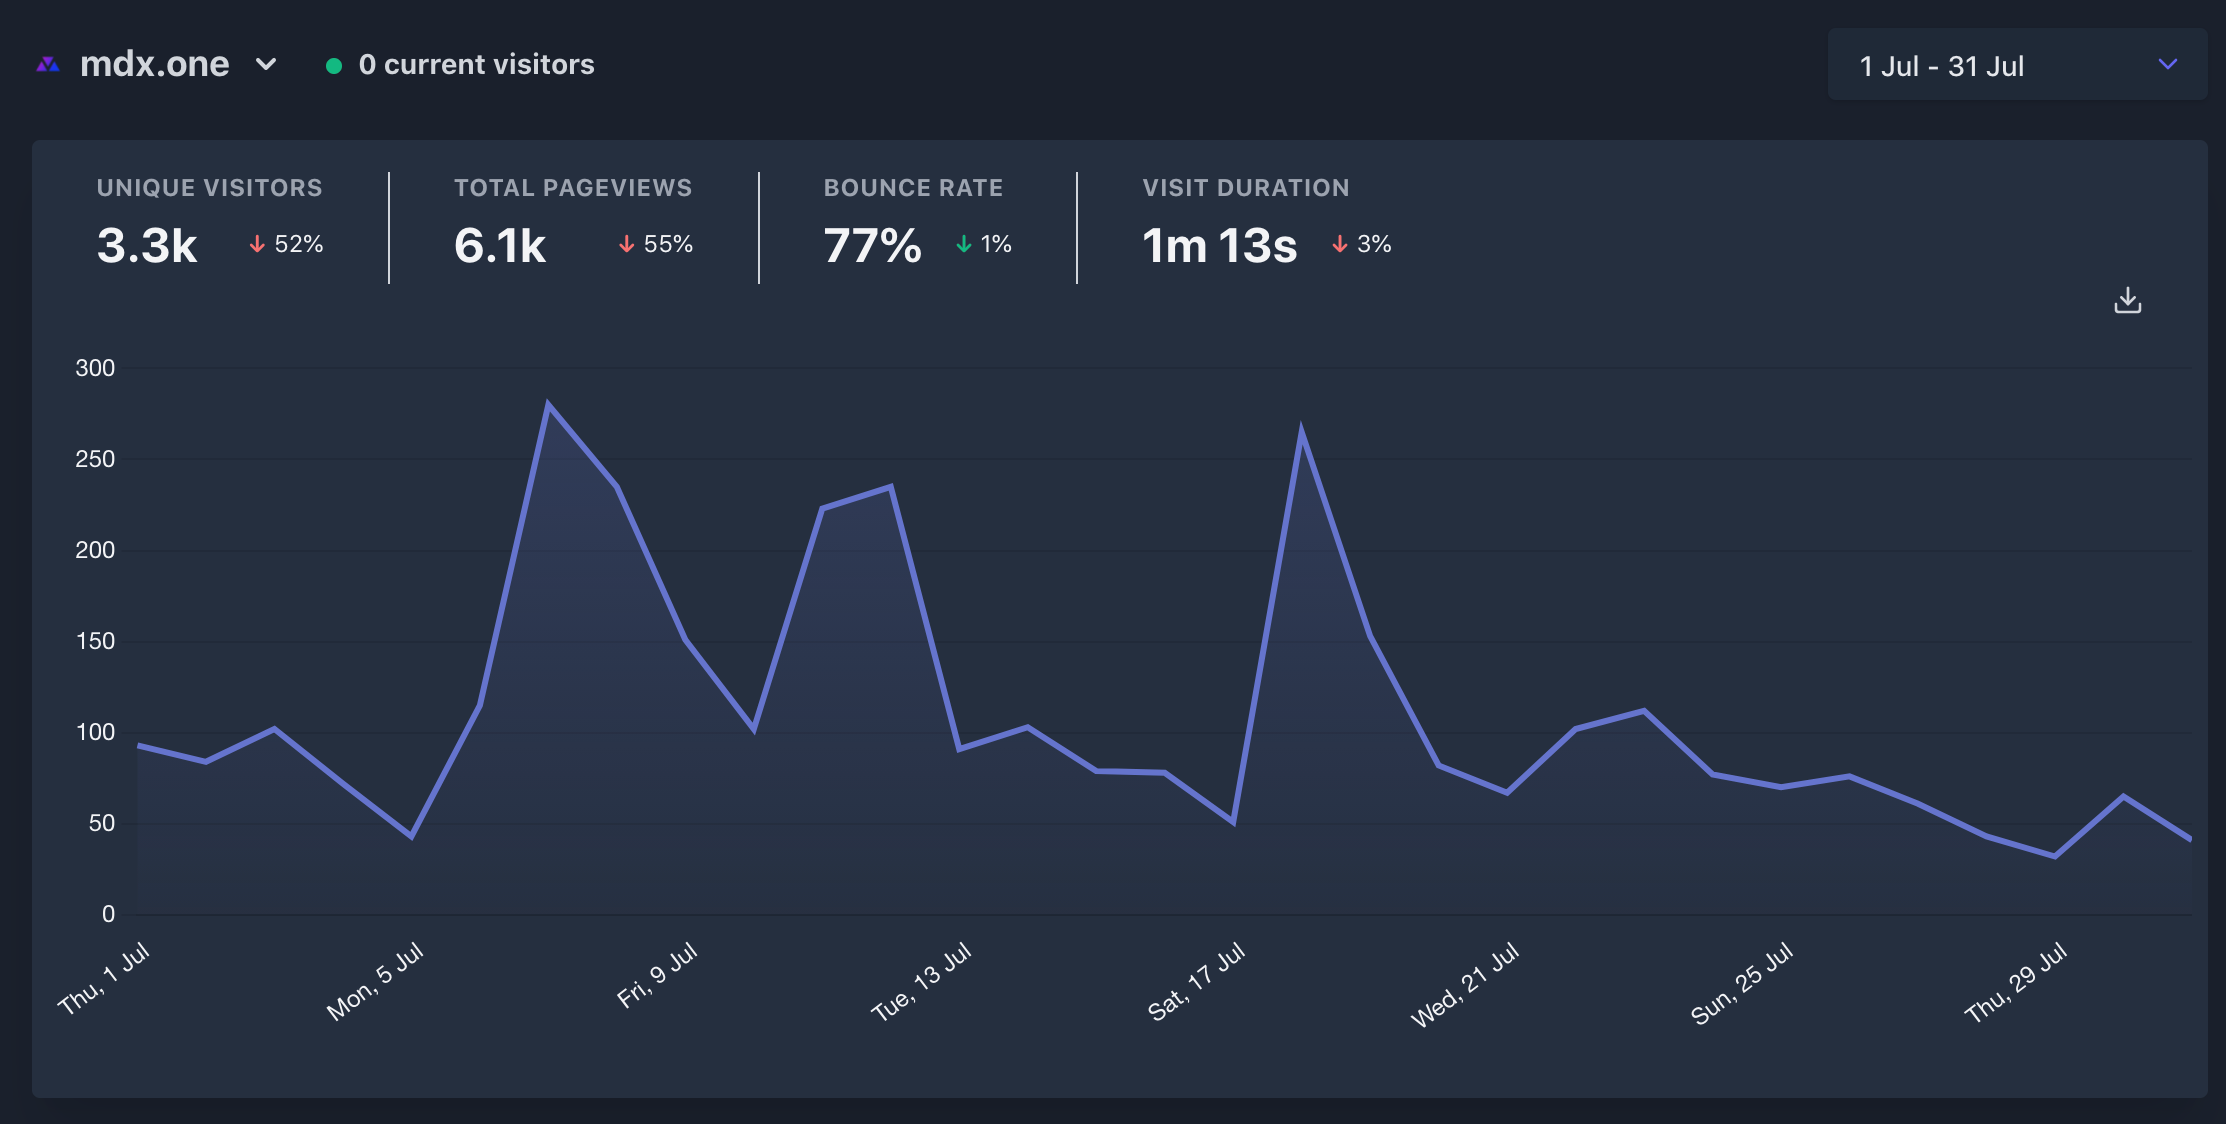Click the date picker chevron arrow
The width and height of the screenshot is (2226, 1124).
[x=2167, y=65]
